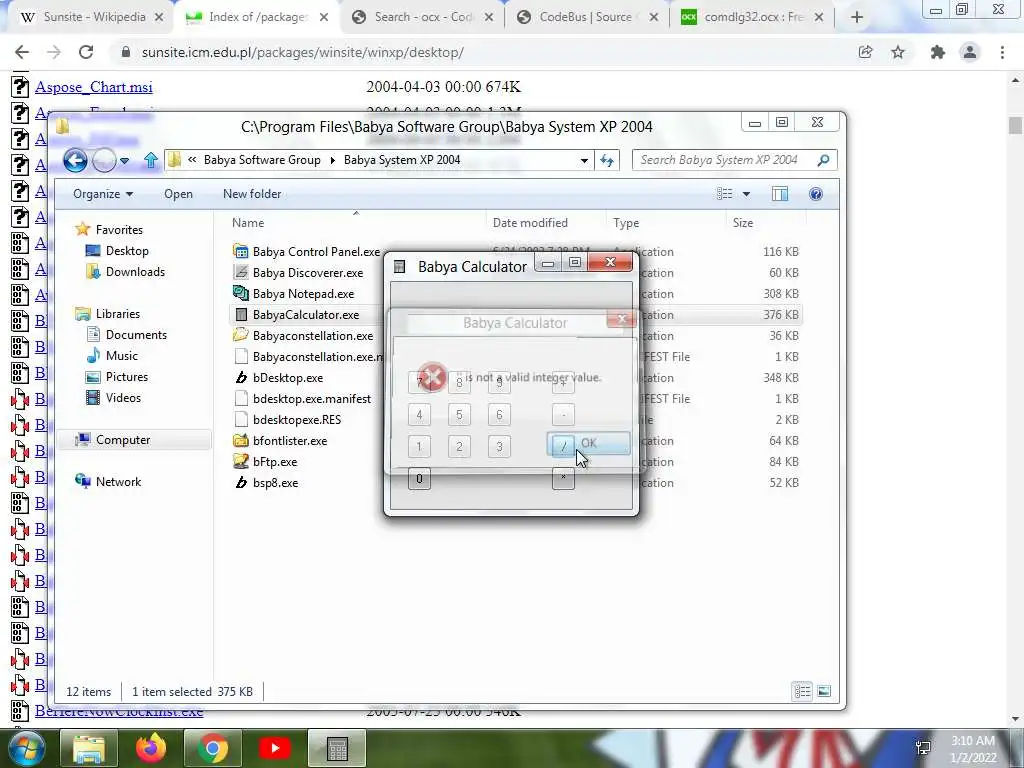The width and height of the screenshot is (1024, 768).
Task: Go back in the Explorer window
Action: pos(75,160)
